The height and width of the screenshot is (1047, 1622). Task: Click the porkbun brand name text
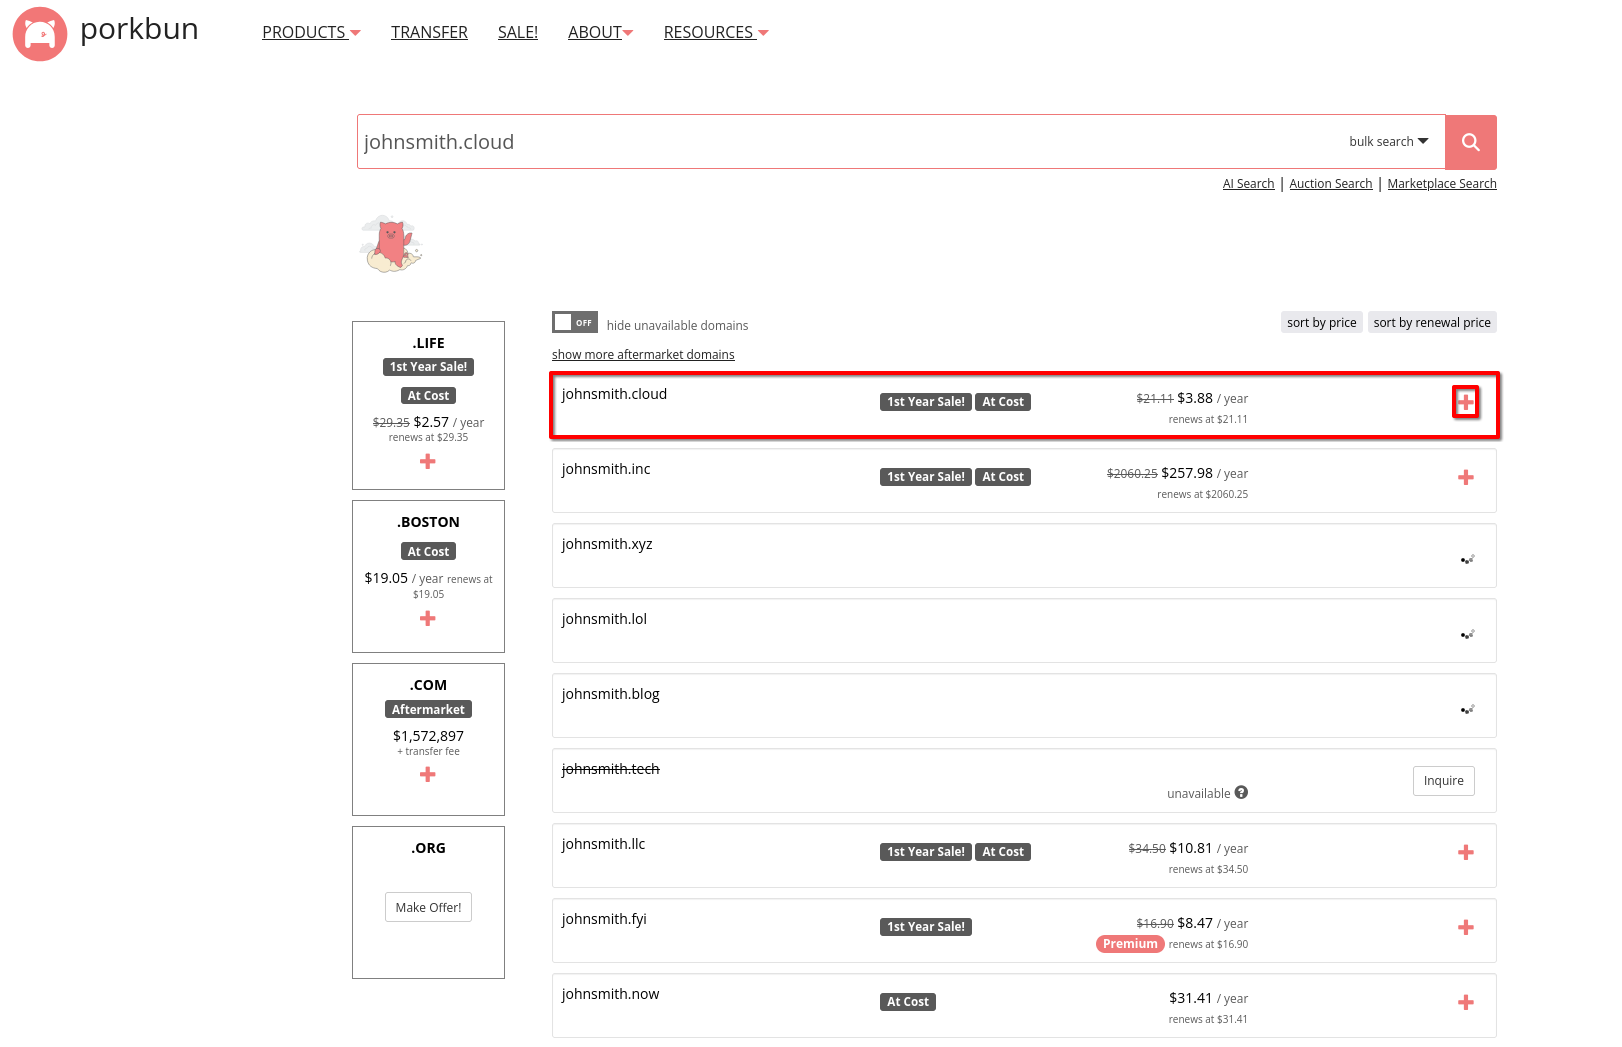click(x=139, y=30)
